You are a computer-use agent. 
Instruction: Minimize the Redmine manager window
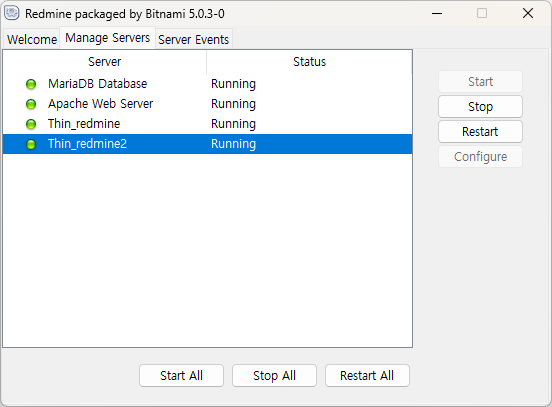click(x=437, y=13)
